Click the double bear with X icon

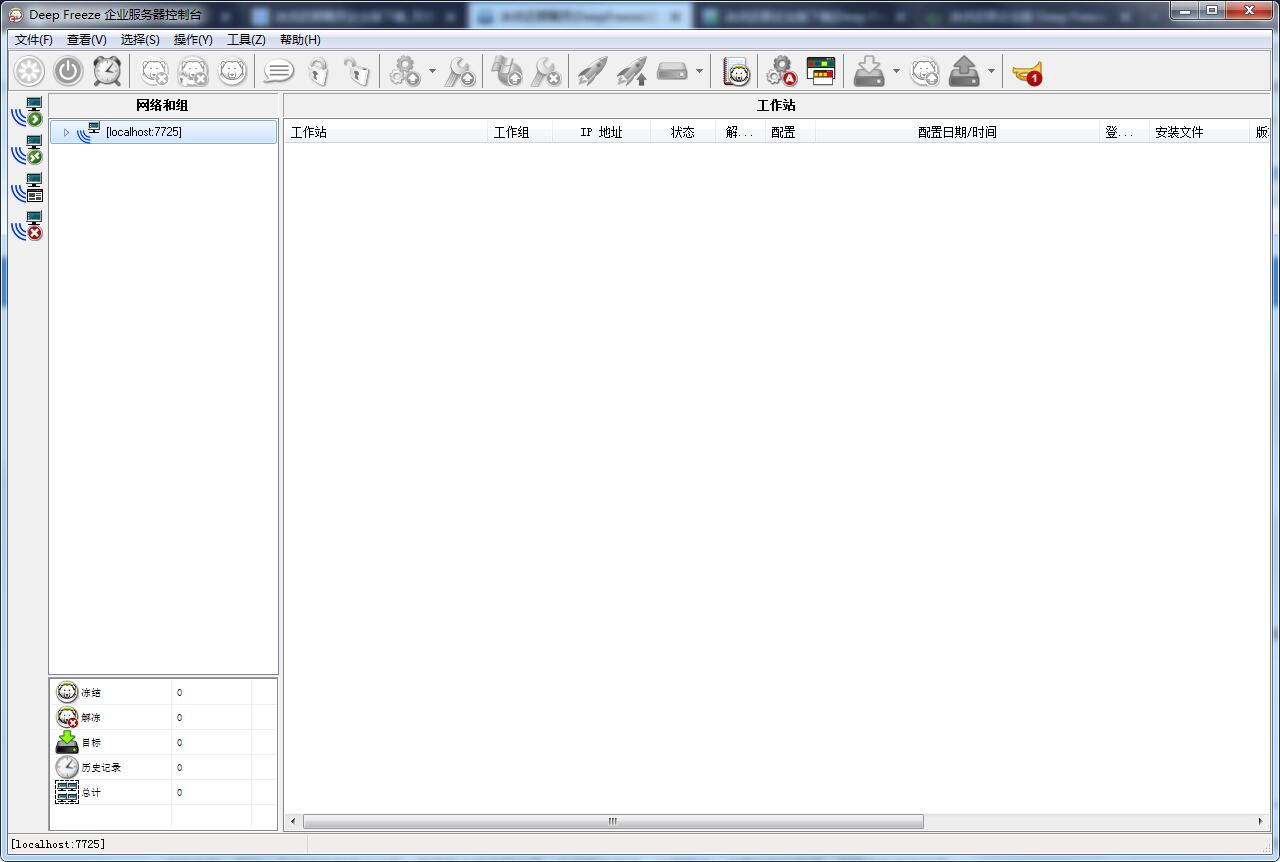pos(193,71)
